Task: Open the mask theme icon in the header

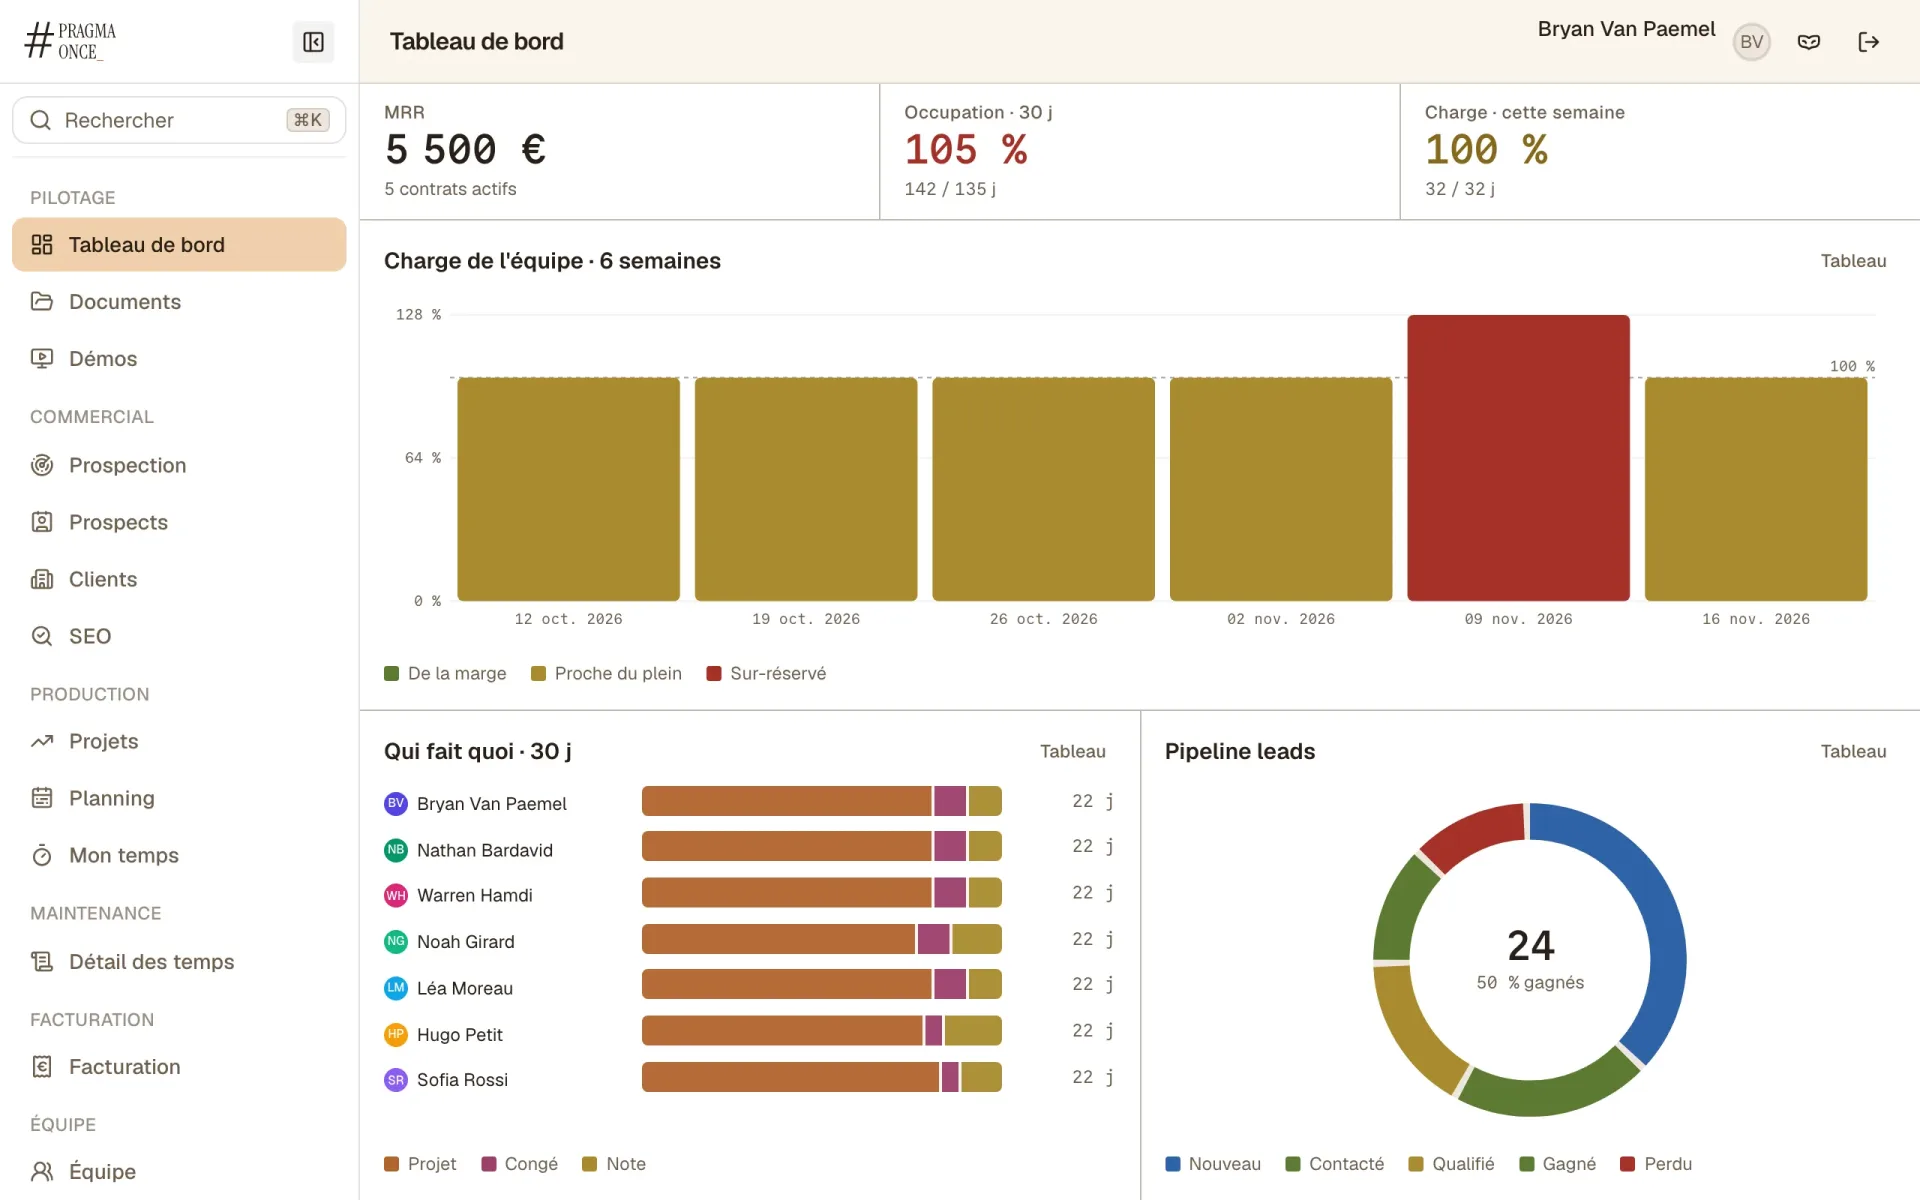Action: [x=1809, y=42]
